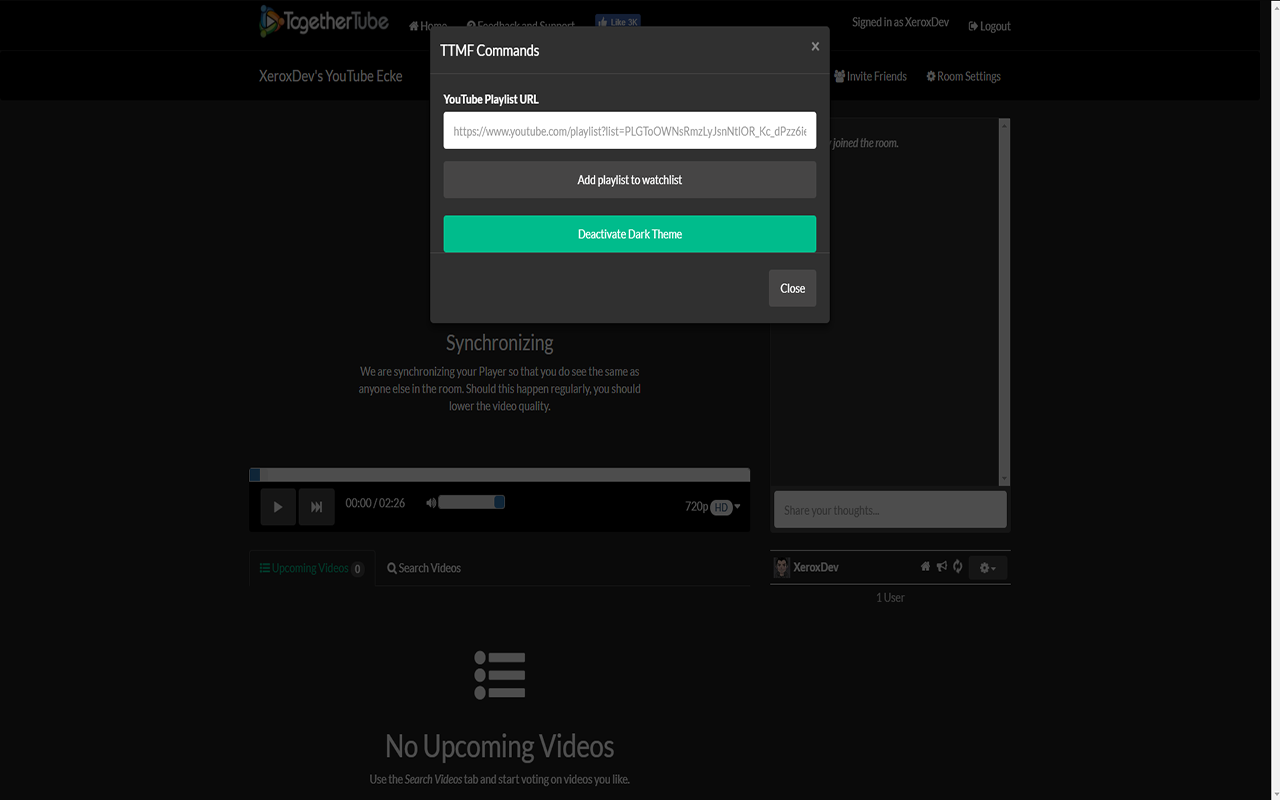Open the Home link in the header
This screenshot has height=800, width=1280.
click(x=428, y=26)
